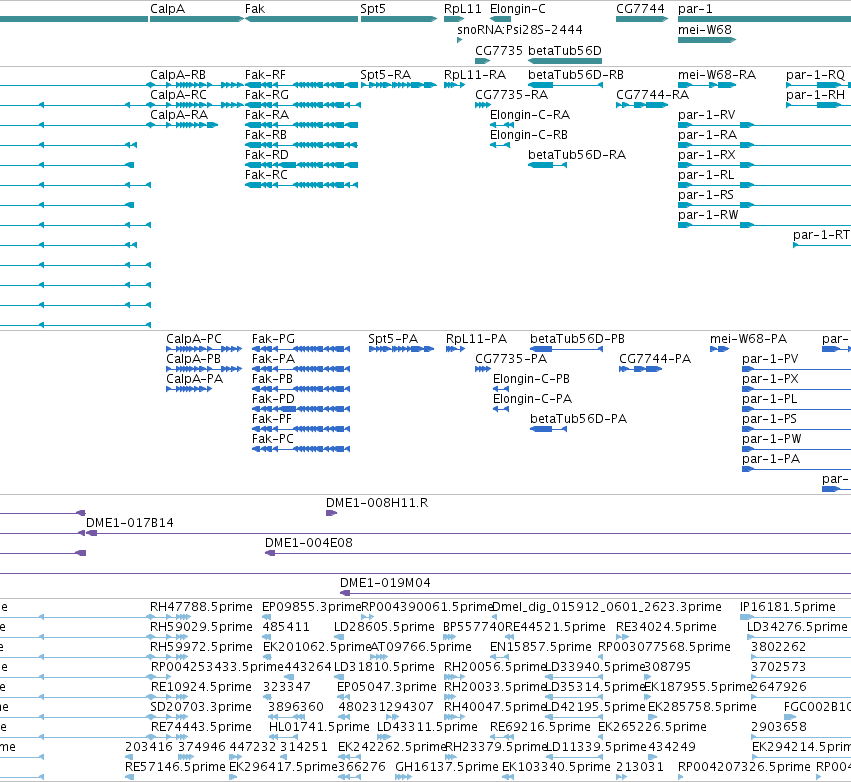The height and width of the screenshot is (782, 851).
Task: Select the Fak gene label
Action: point(255,9)
